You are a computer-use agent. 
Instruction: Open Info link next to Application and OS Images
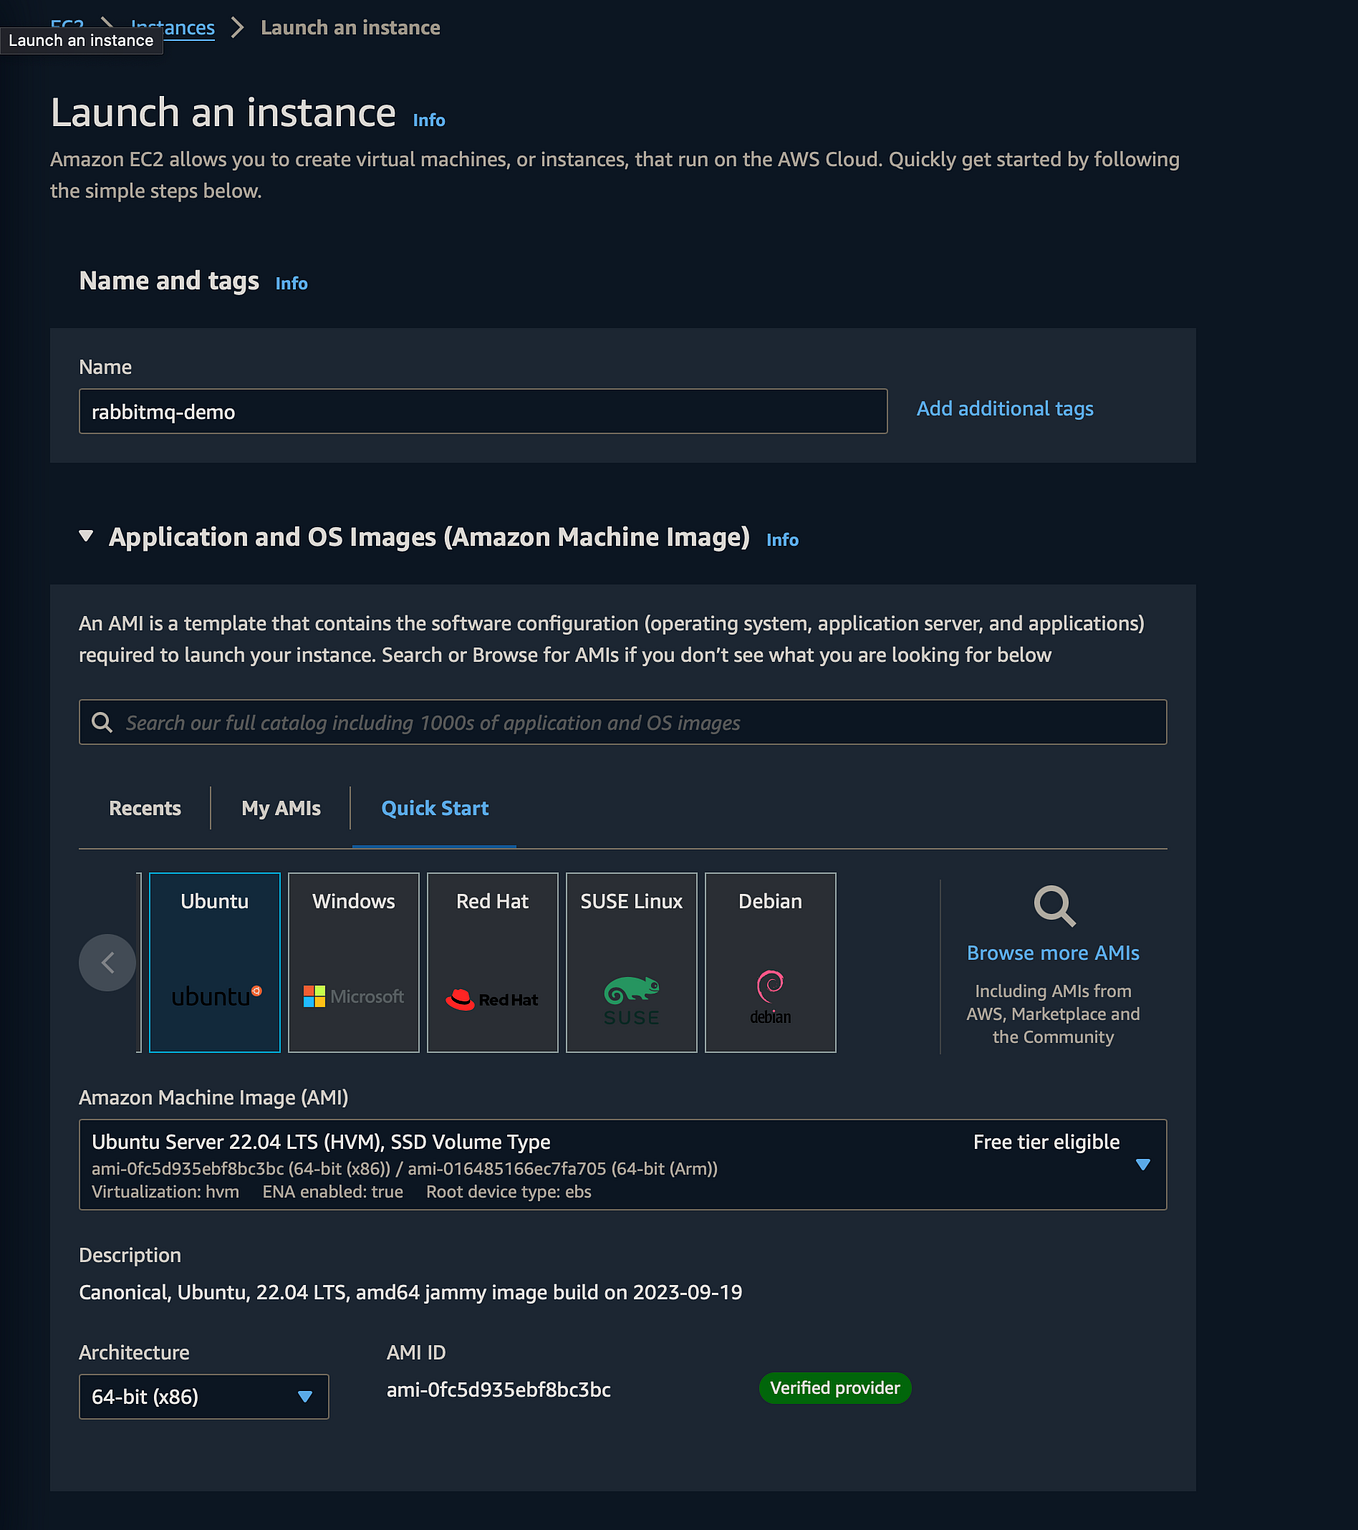pyautogui.click(x=783, y=540)
